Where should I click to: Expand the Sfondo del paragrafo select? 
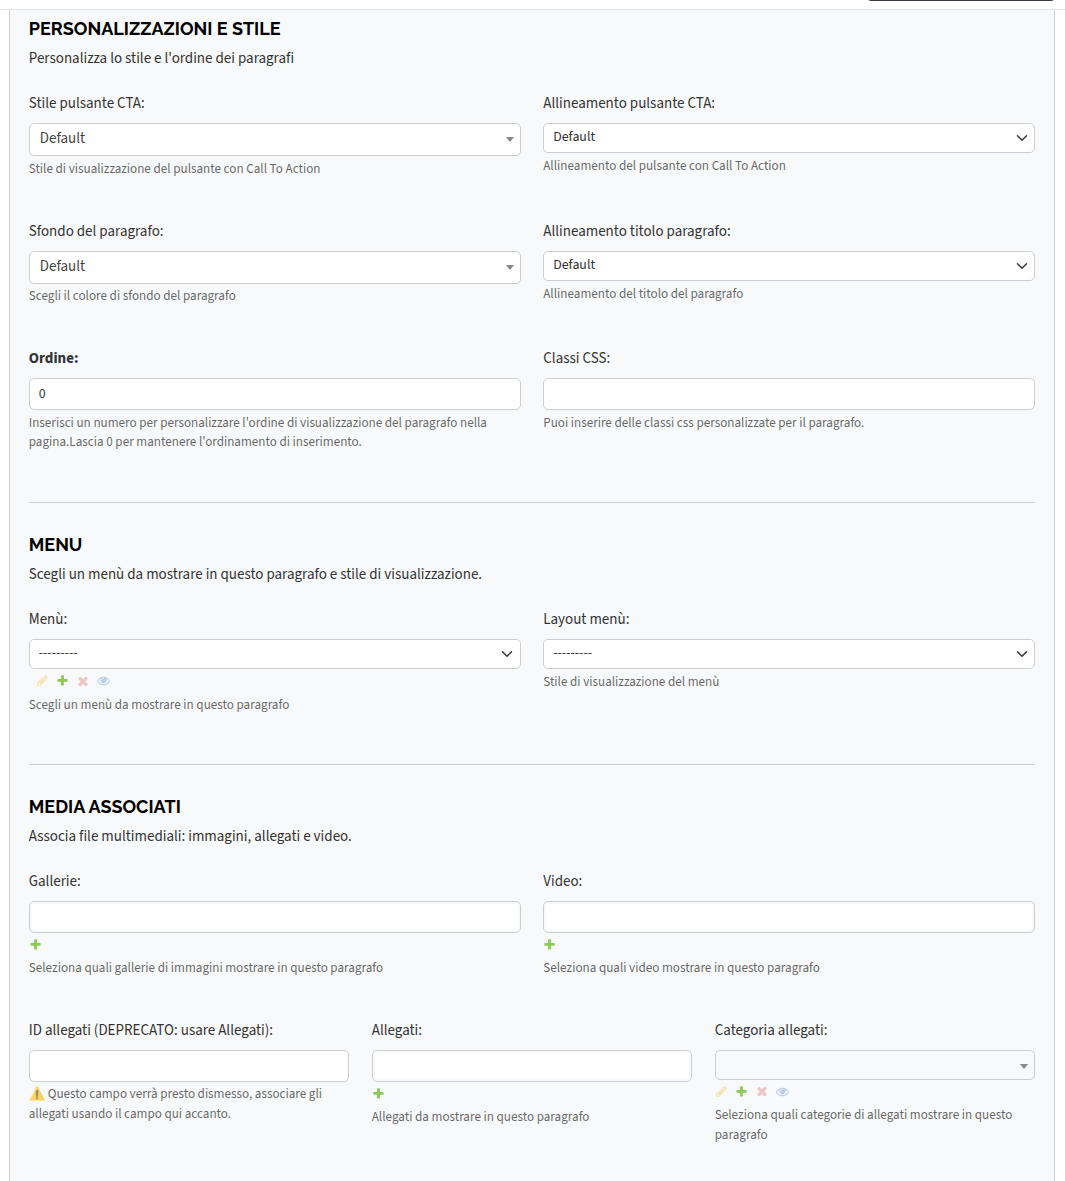coord(275,267)
